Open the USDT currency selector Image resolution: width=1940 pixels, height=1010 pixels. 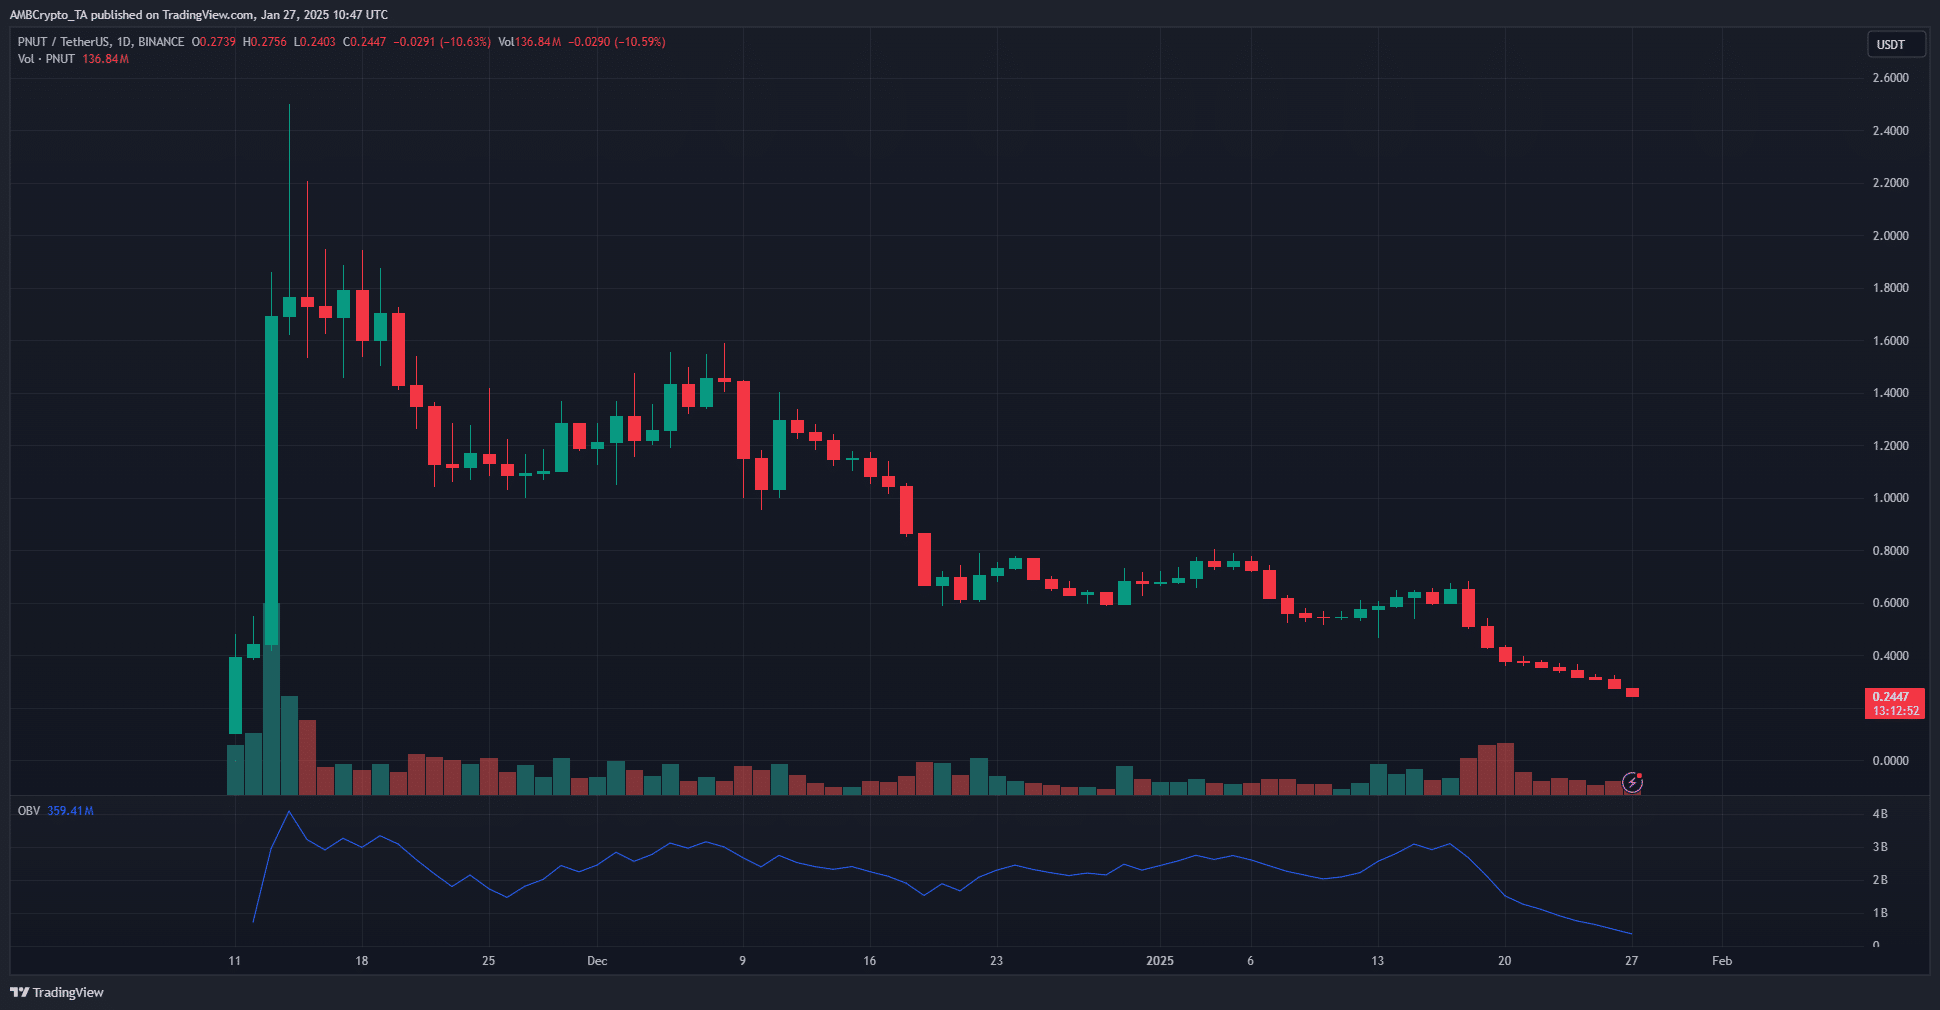1896,44
